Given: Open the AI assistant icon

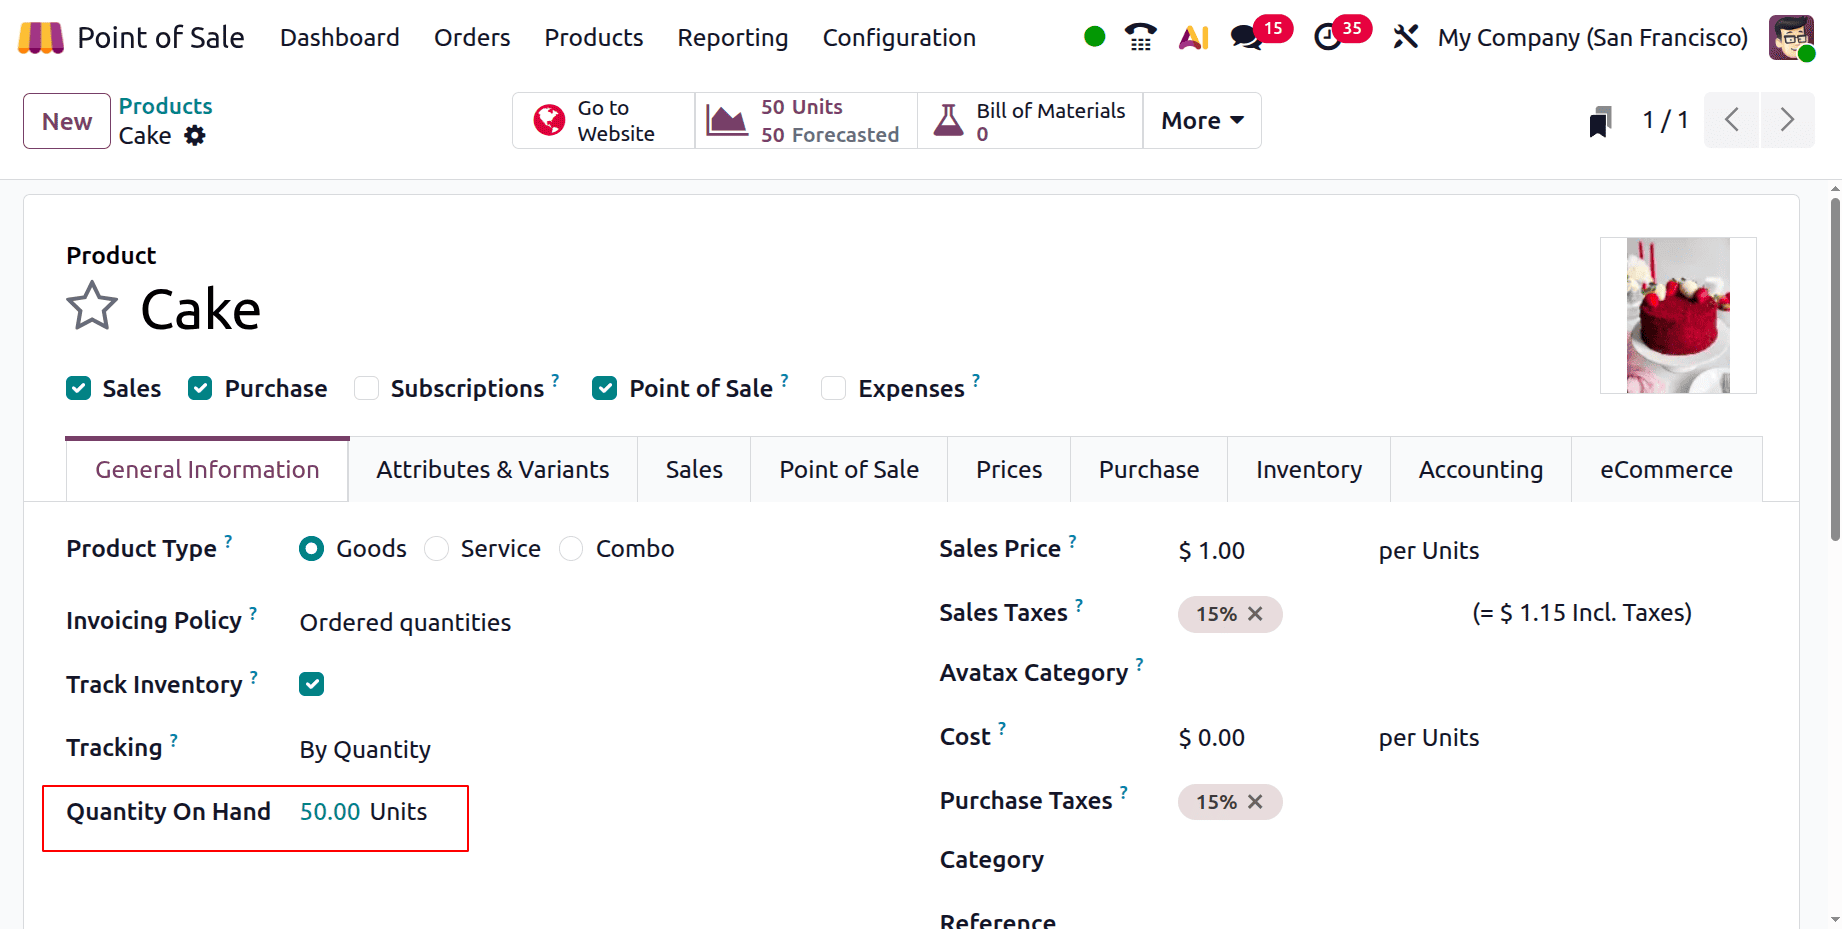Looking at the screenshot, I should tap(1193, 37).
